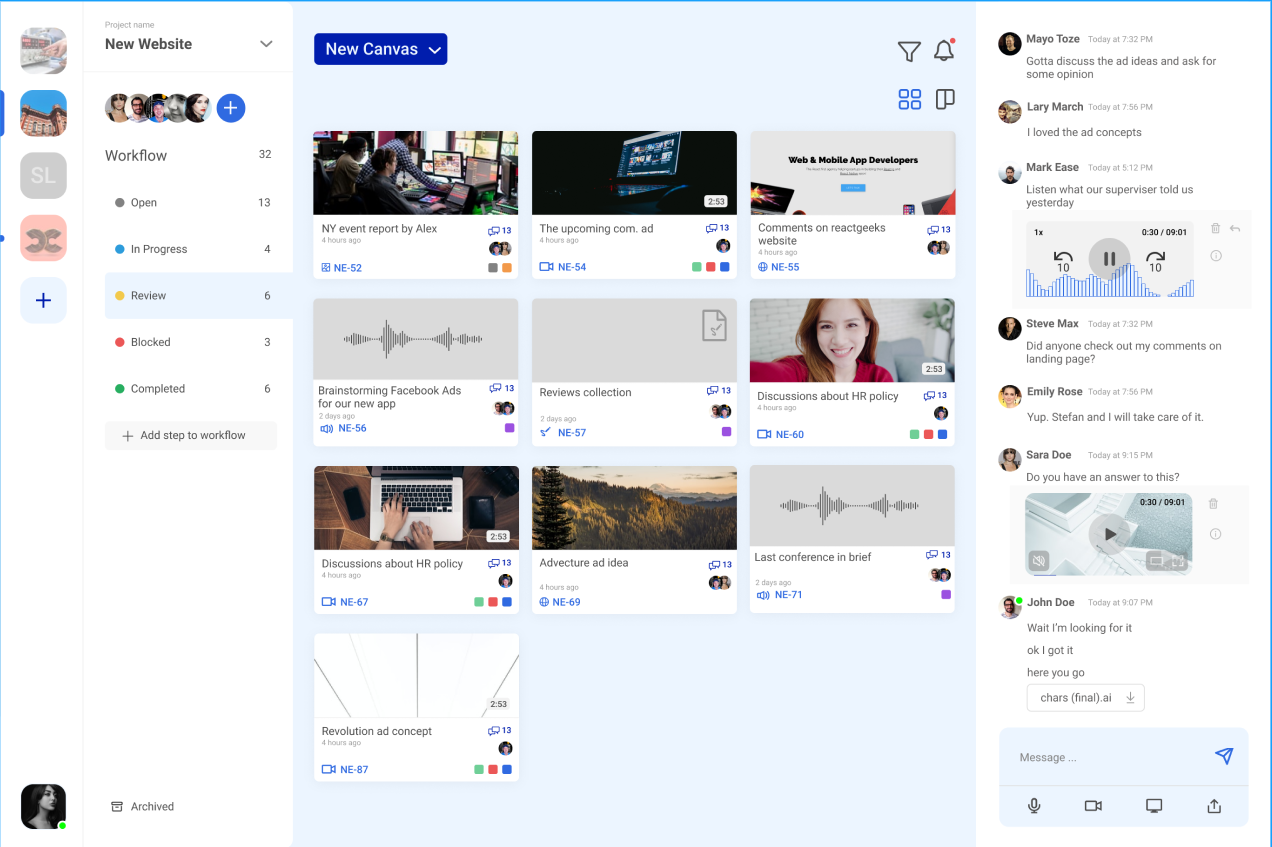Image resolution: width=1272 pixels, height=847 pixels.
Task: Upload a file with share icon
Action: (1214, 806)
